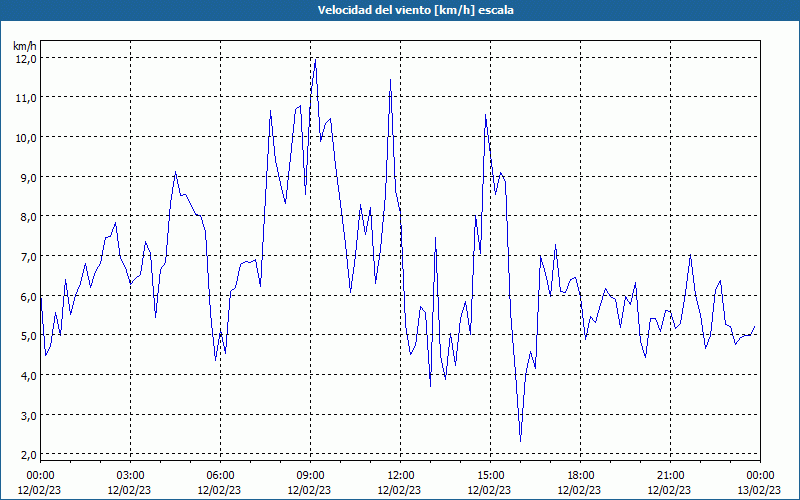Click the 9,0 y-axis value
Screen dimensions: 800x500
pos(28,177)
